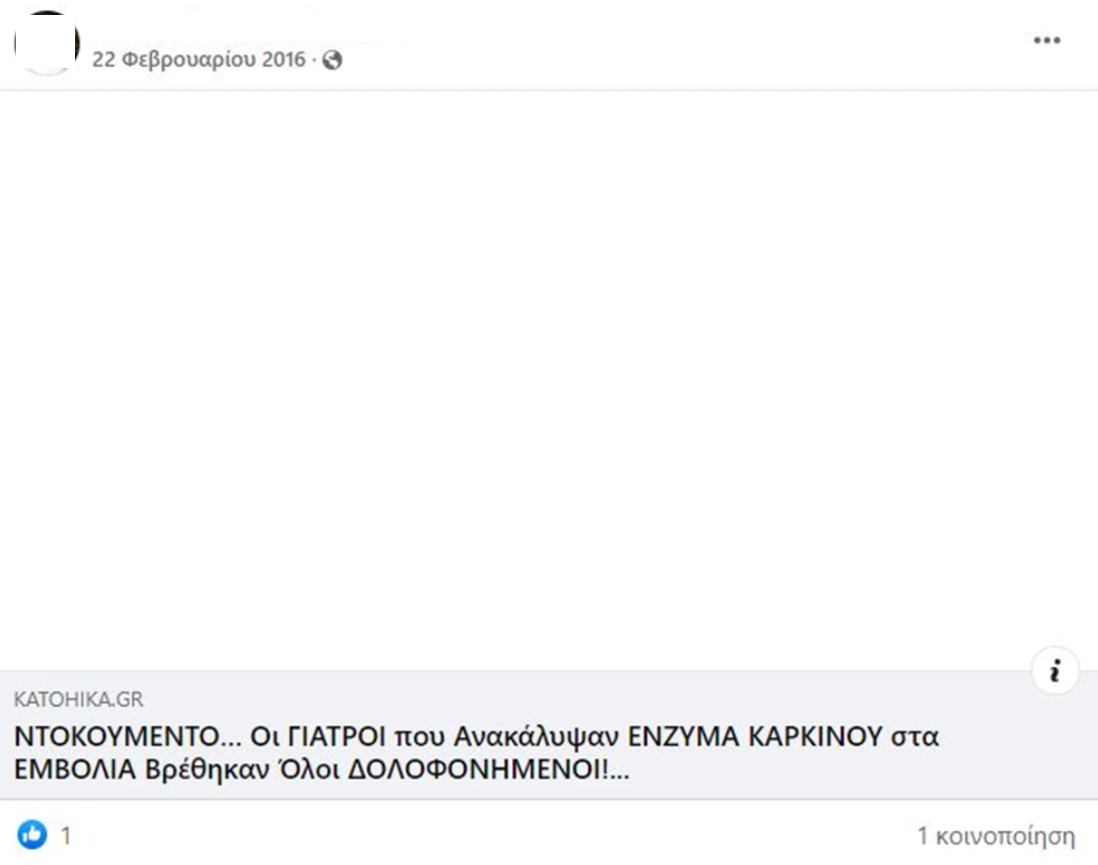Click the info 'i' icon on link preview
Viewport: 1098px width, 865px height.
click(1054, 672)
